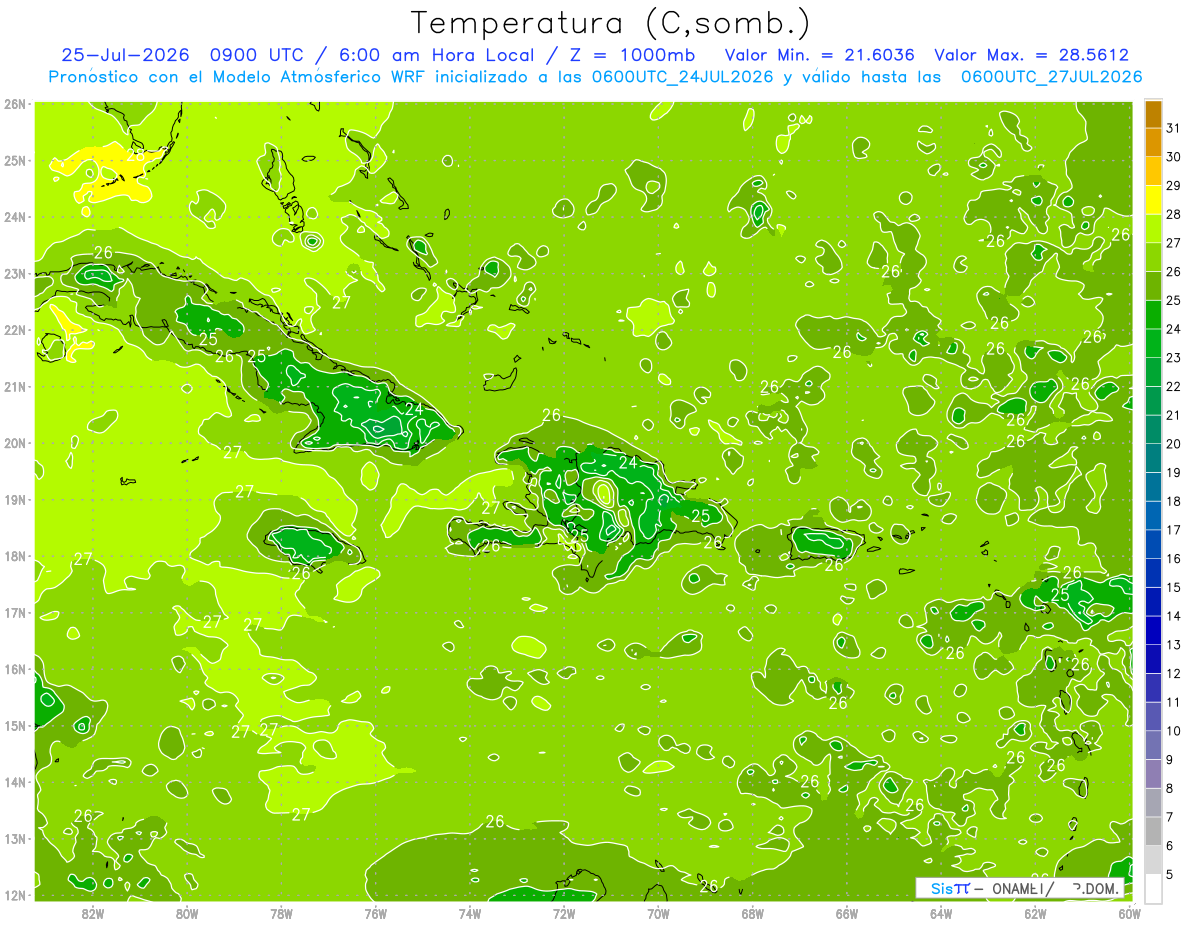Click the '66W' longitude axis label
The image size is (1200, 927).
coord(846,913)
